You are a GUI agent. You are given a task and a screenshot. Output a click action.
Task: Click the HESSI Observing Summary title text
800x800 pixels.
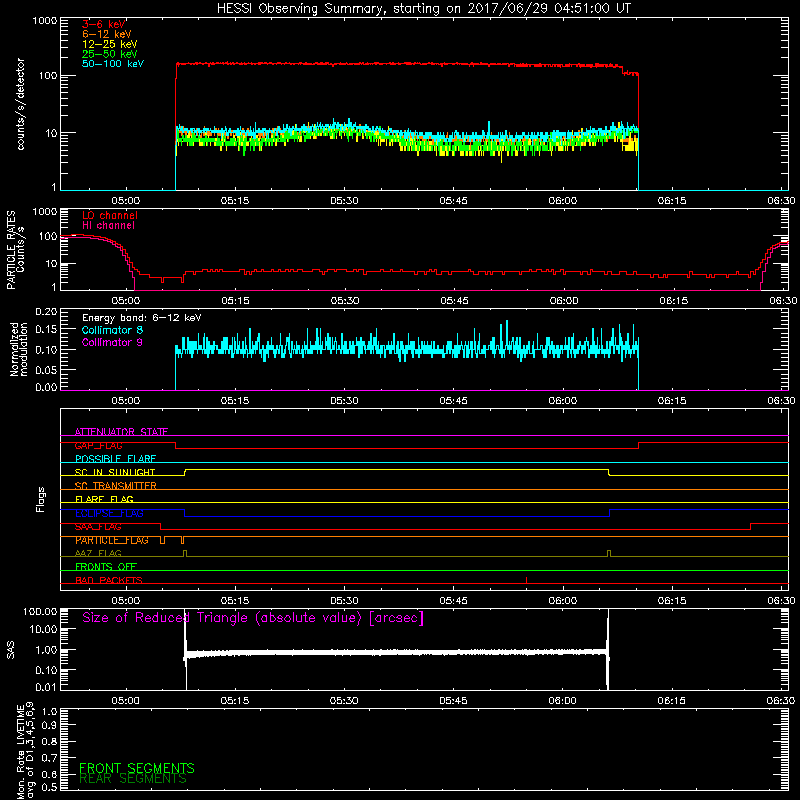coord(423,8)
